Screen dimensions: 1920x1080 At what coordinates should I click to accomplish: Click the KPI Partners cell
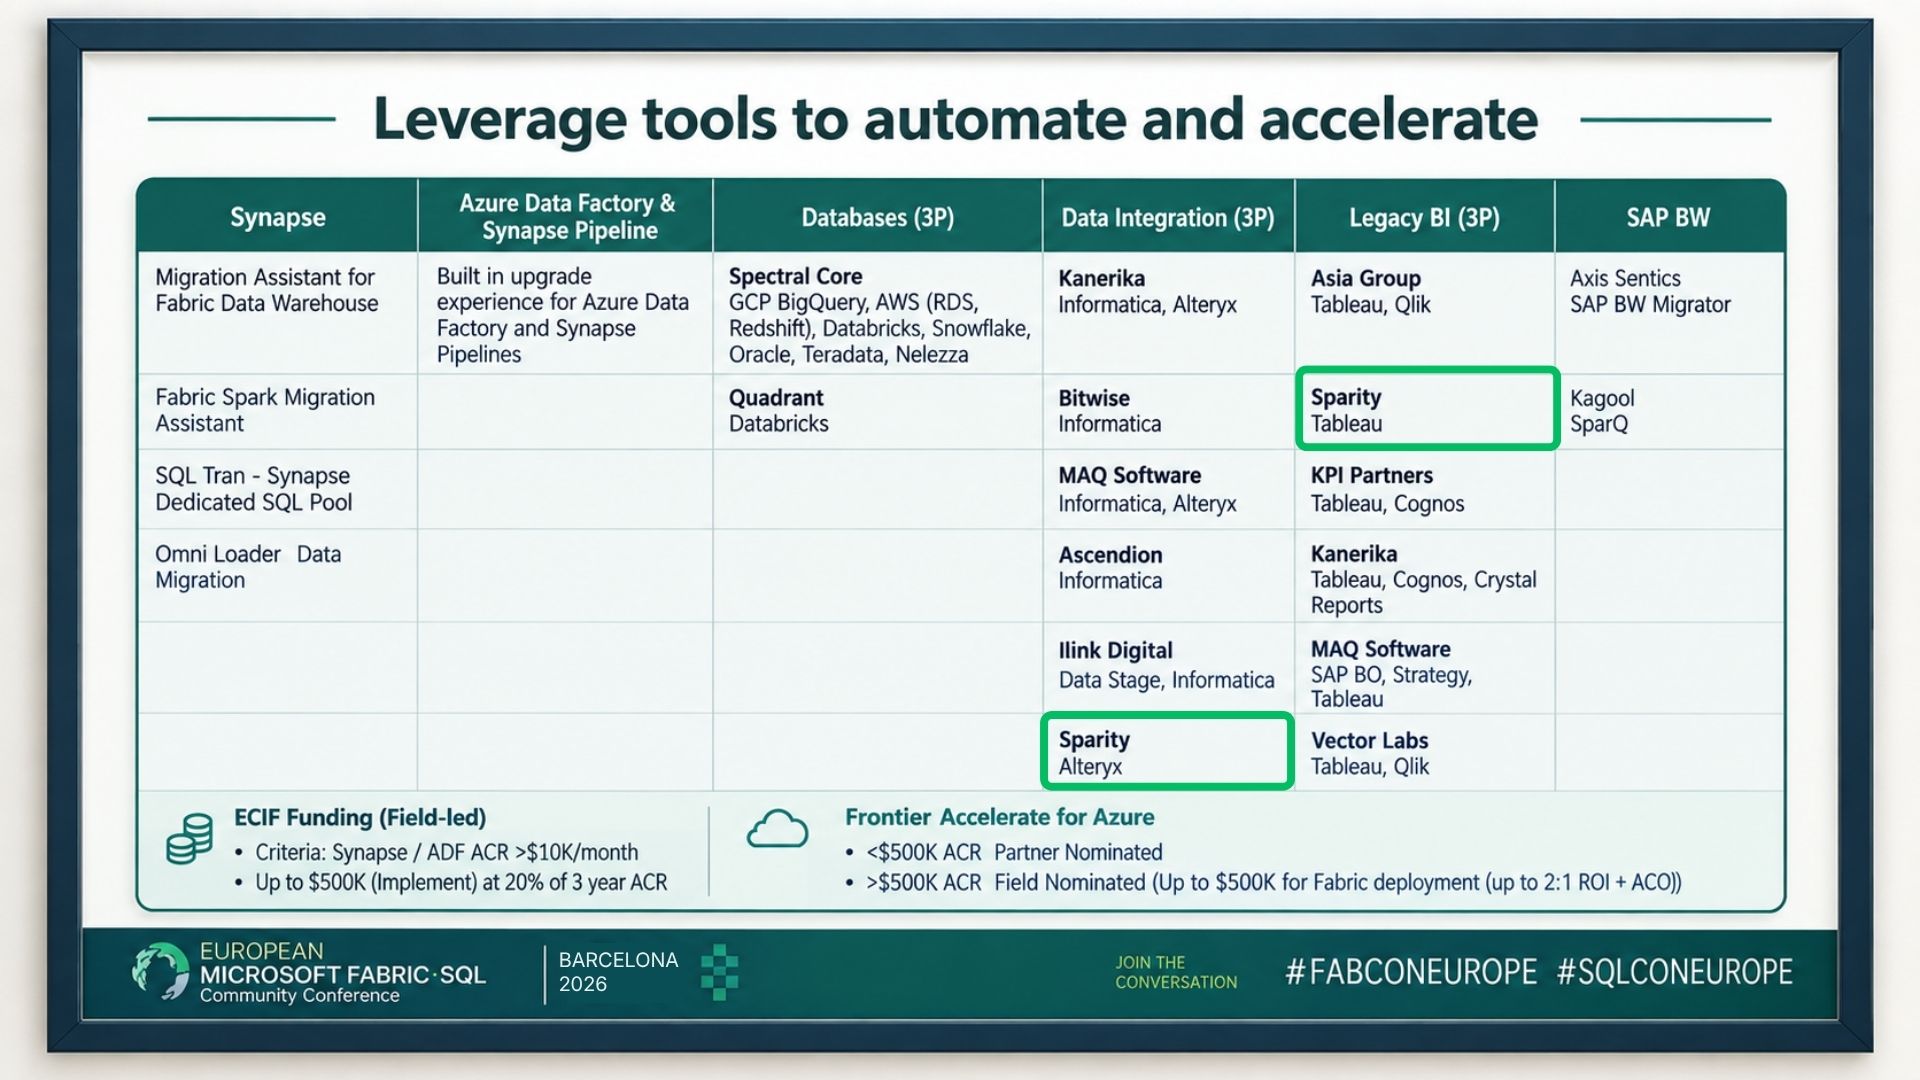click(1425, 489)
